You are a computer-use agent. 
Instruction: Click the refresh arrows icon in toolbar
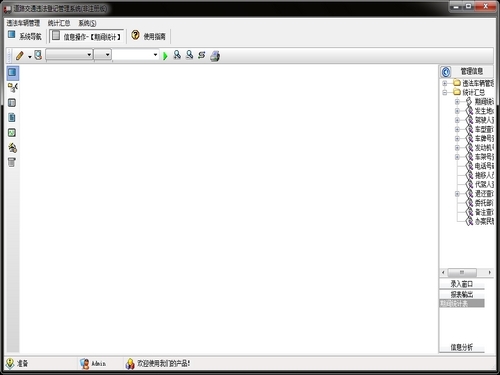[201, 55]
